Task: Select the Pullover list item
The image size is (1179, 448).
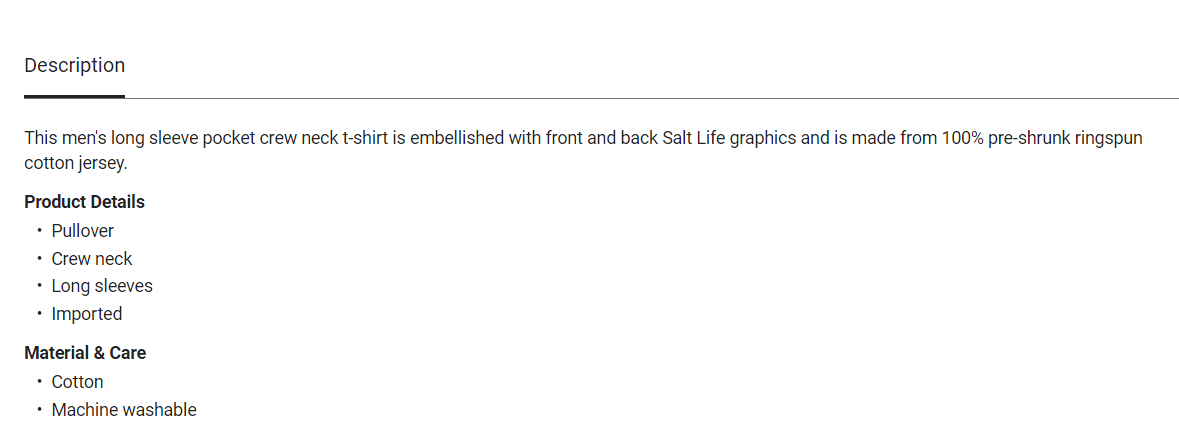Action: tap(83, 231)
